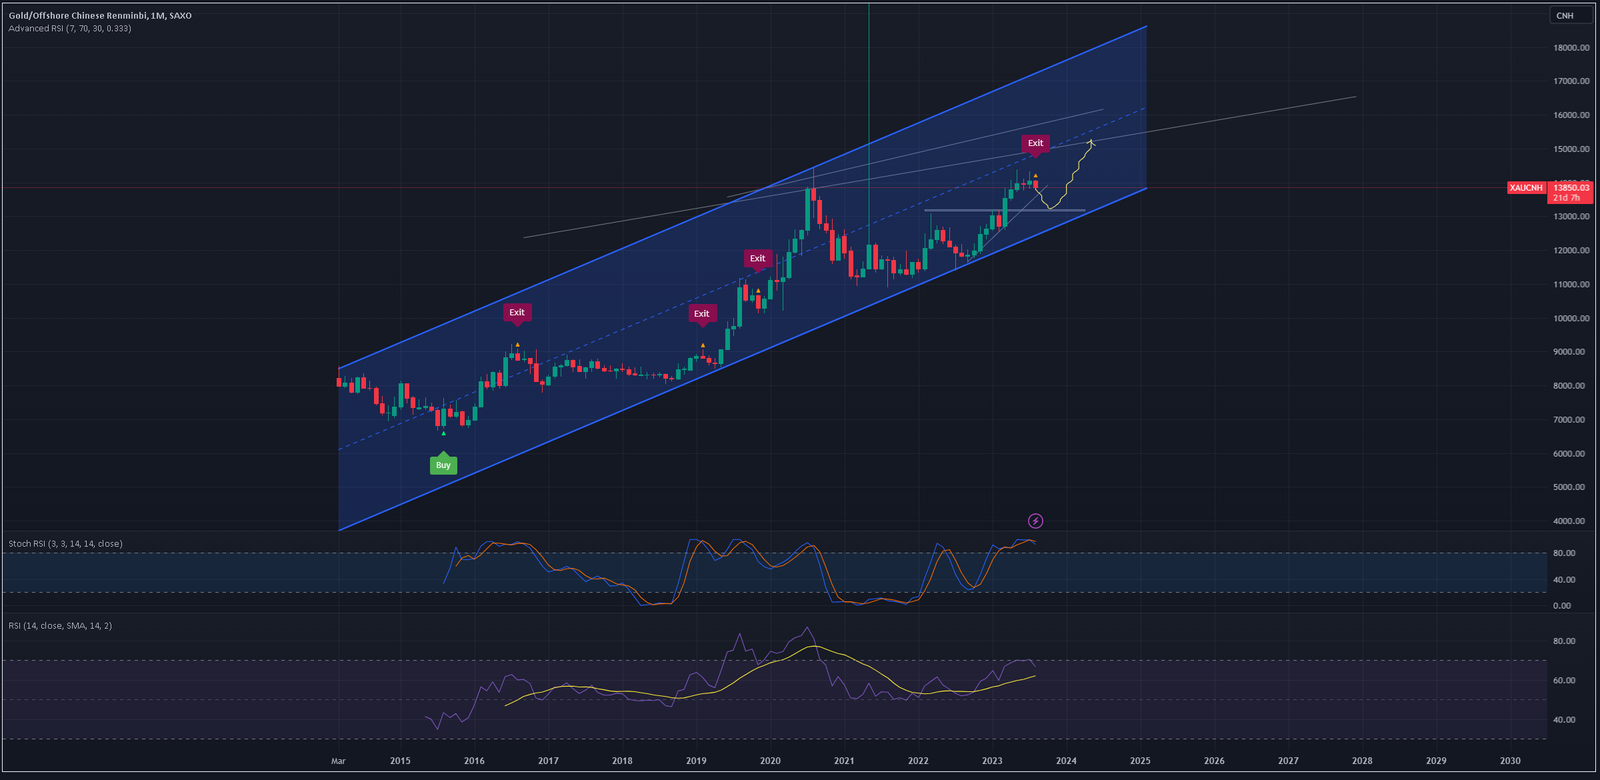This screenshot has height=780, width=1600.
Task: Click the Exit marker near 2023
Action: [1035, 143]
